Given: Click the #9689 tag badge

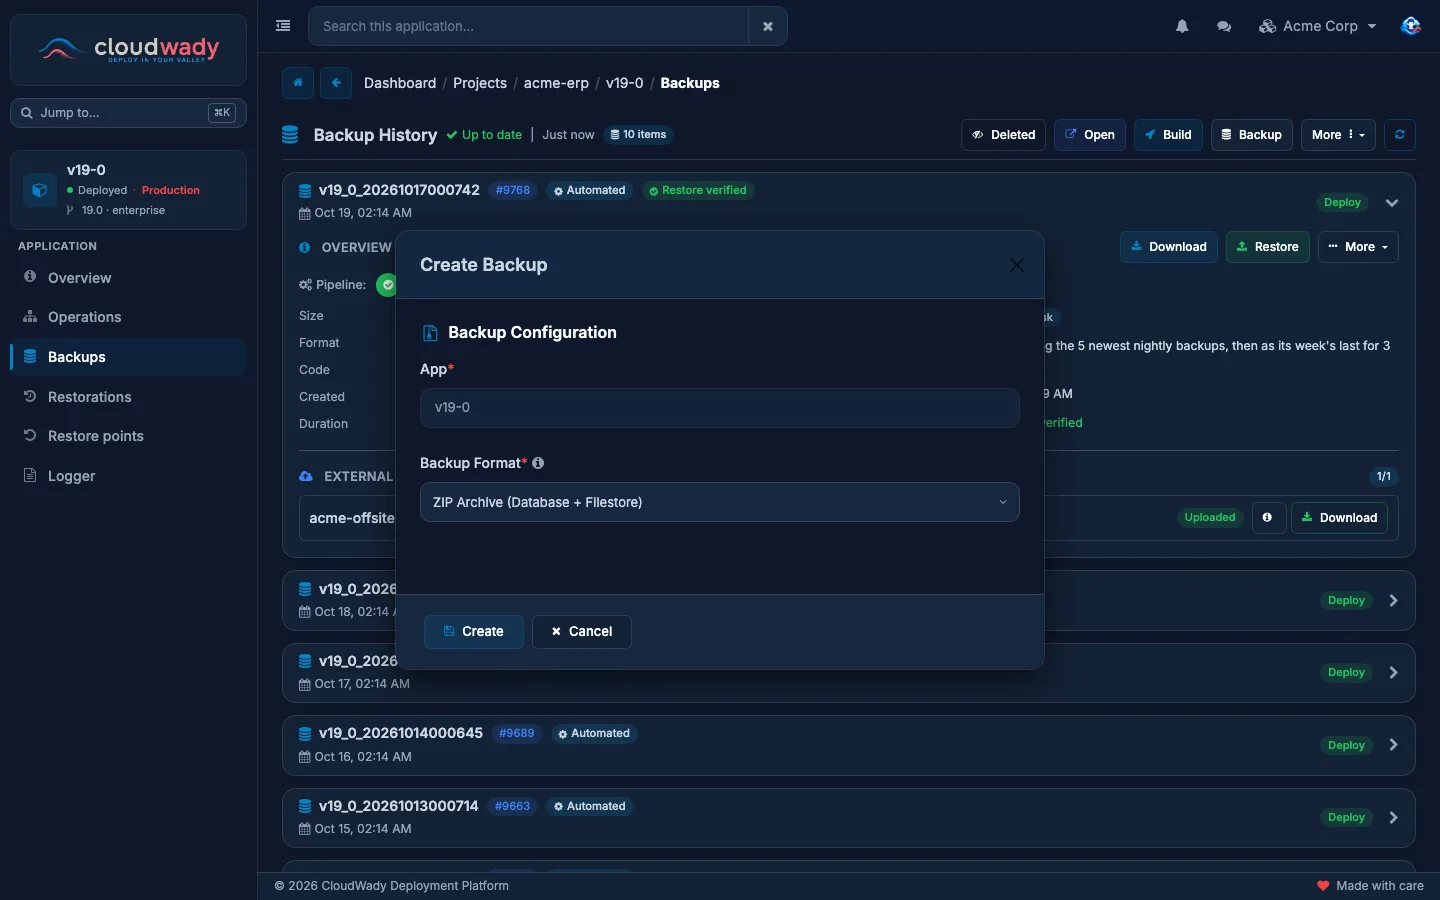Looking at the screenshot, I should click(517, 733).
